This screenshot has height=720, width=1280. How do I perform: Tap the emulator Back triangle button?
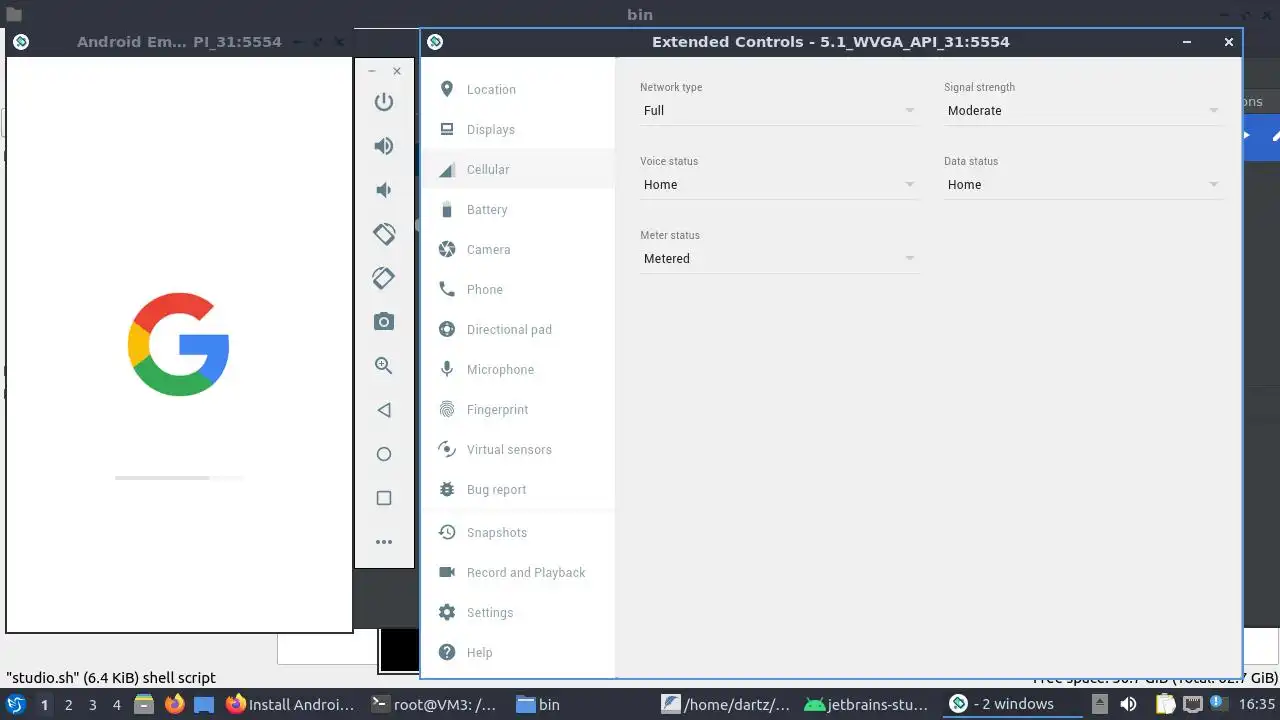tap(384, 410)
